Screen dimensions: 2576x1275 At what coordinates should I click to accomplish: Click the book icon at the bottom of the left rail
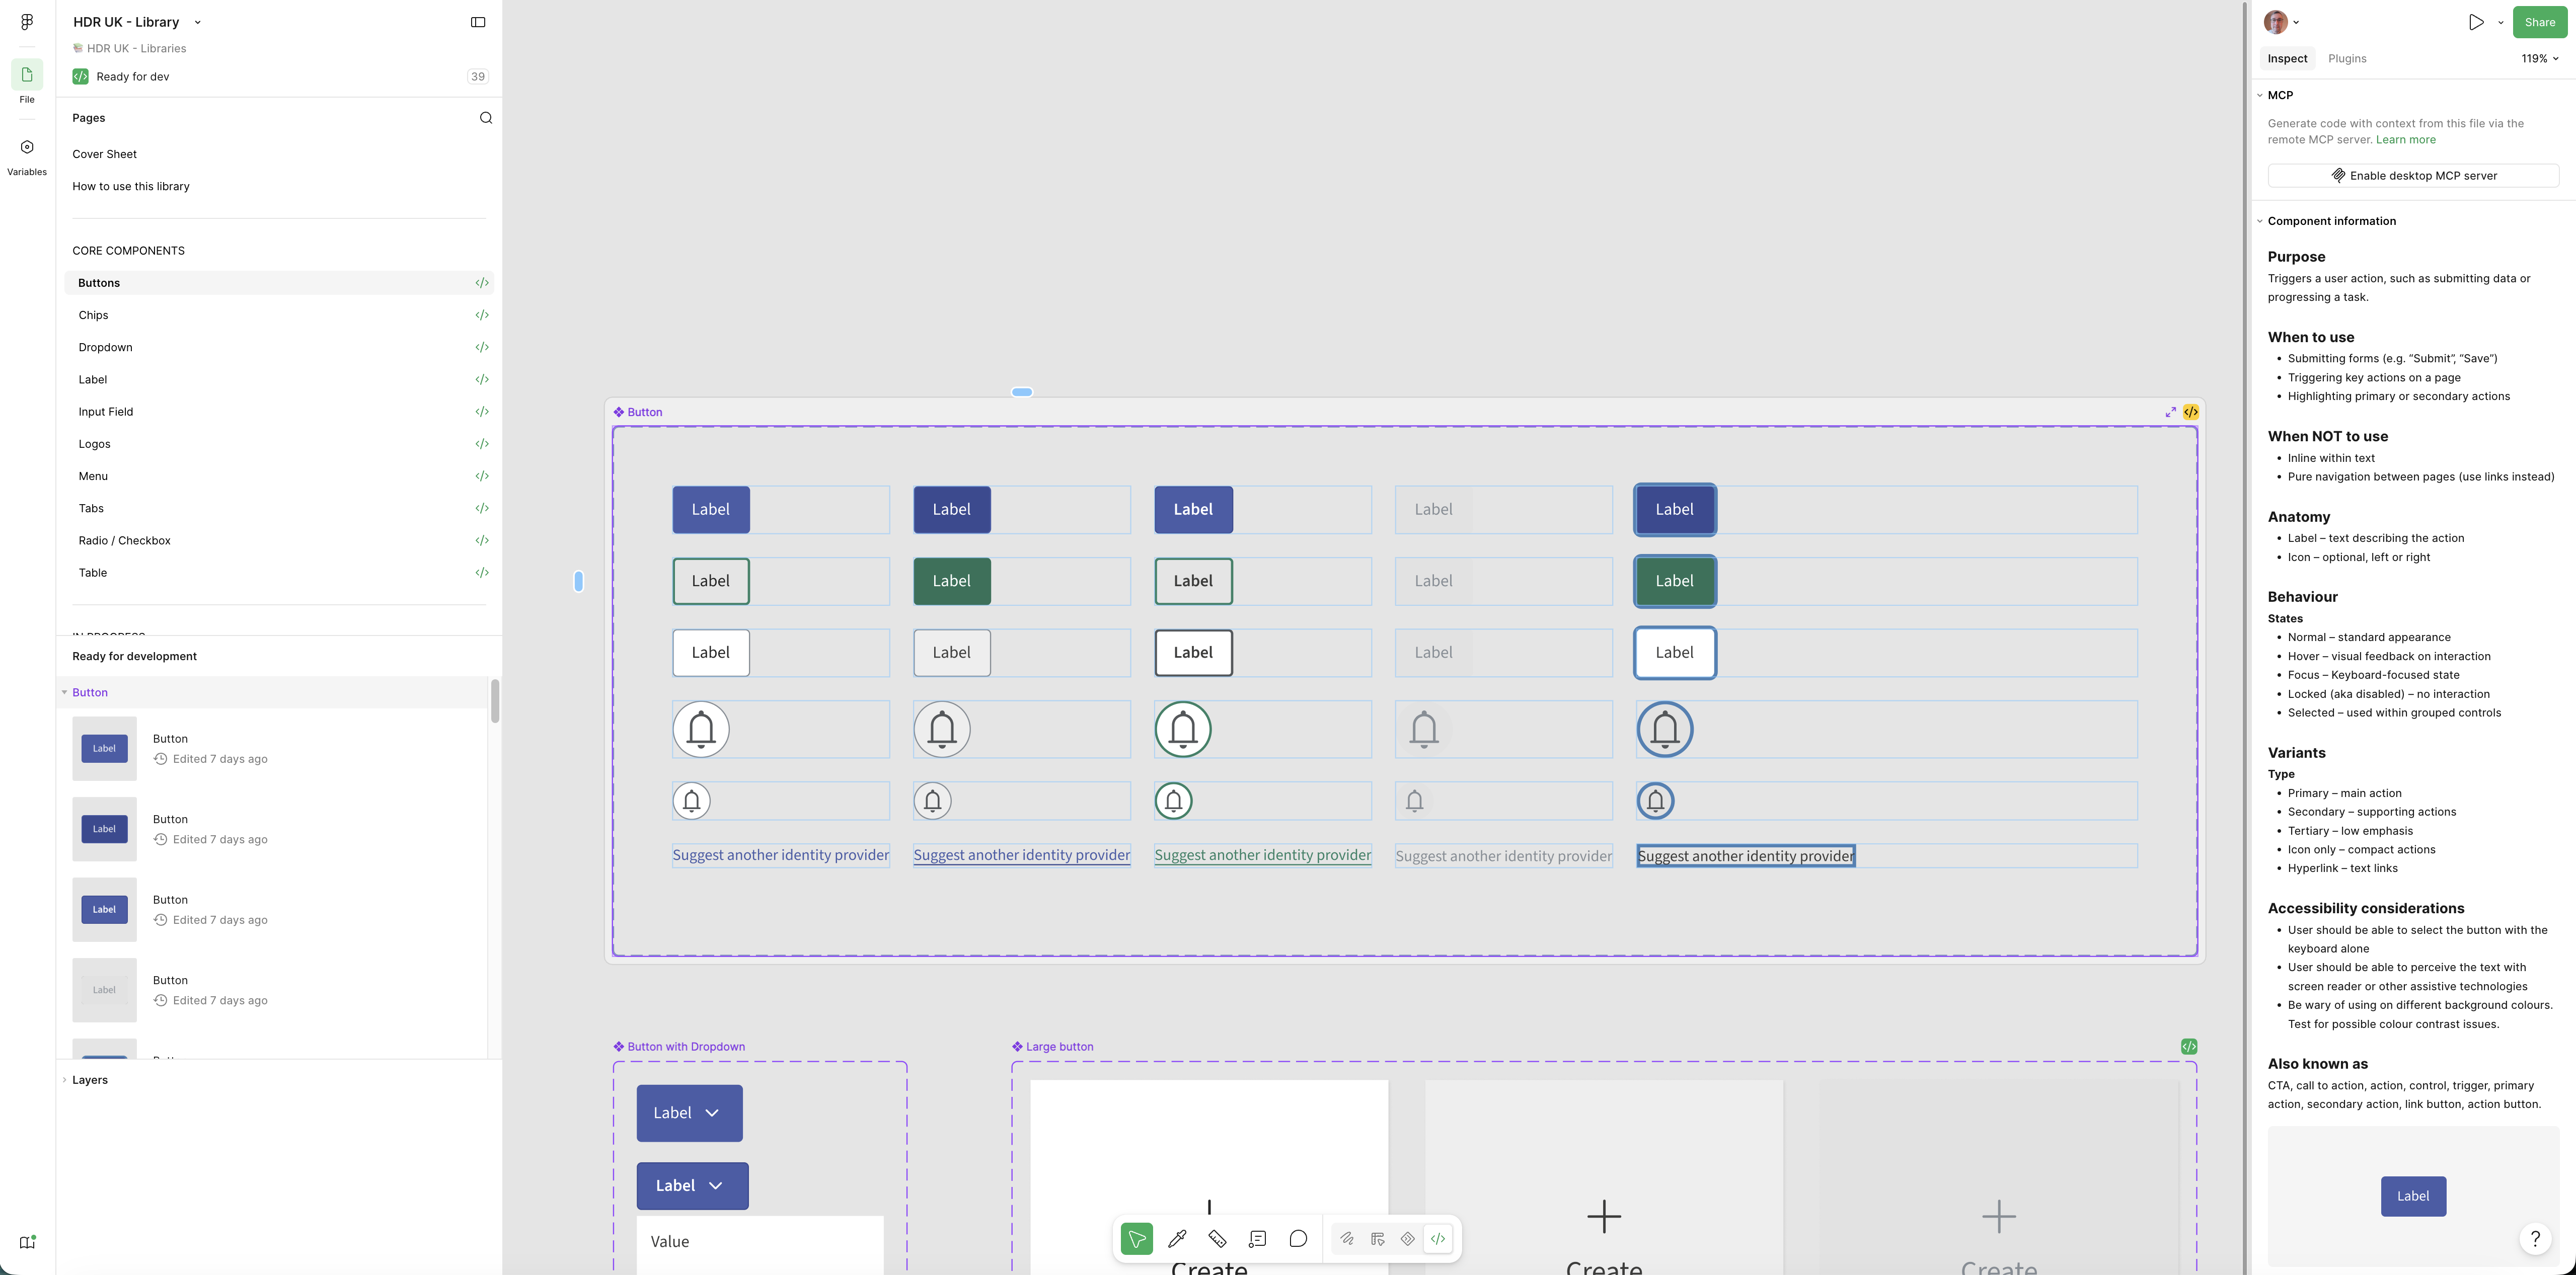(x=27, y=1242)
